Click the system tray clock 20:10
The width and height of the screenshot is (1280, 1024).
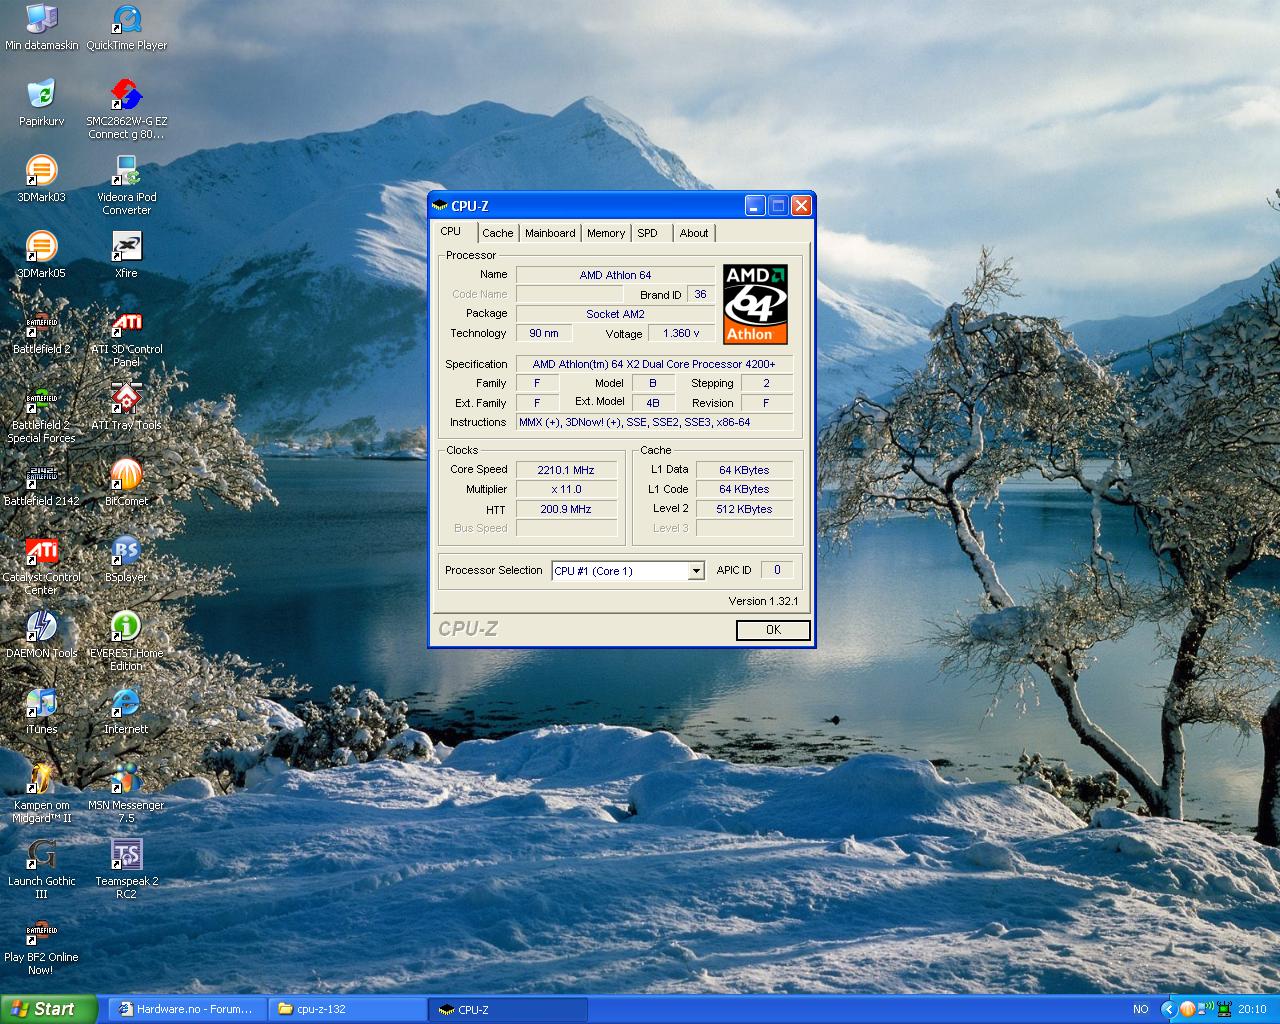(x=1252, y=1009)
